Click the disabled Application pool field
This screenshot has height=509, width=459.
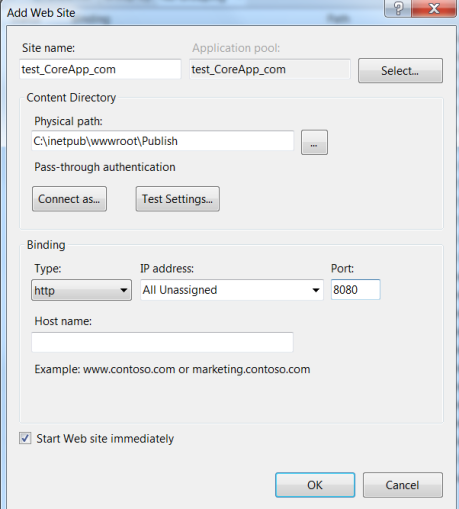point(270,69)
